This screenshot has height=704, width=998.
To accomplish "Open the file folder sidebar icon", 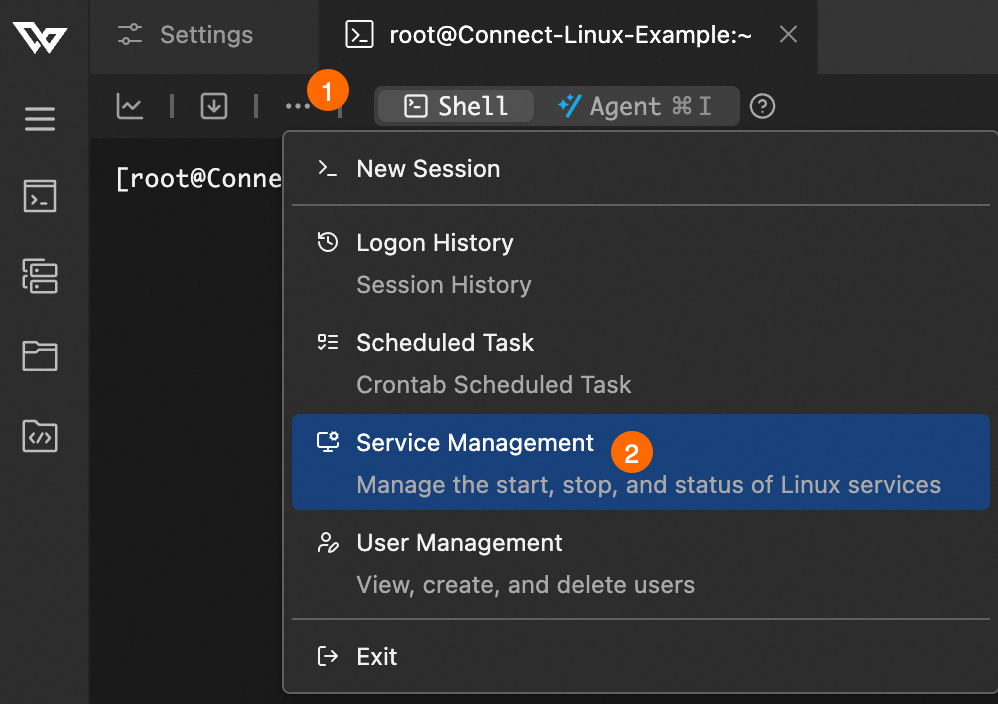I will click(40, 356).
